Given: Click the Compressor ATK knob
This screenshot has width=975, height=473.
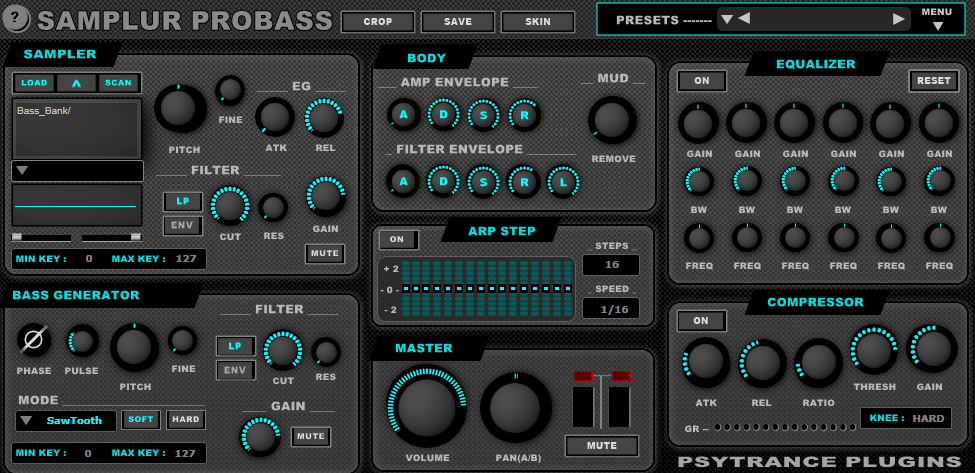Looking at the screenshot, I should (706, 362).
